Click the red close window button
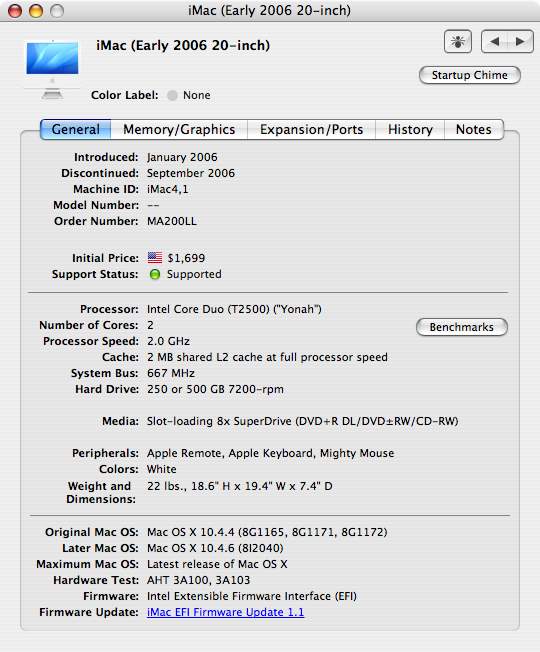540x652 pixels. click(x=15, y=10)
